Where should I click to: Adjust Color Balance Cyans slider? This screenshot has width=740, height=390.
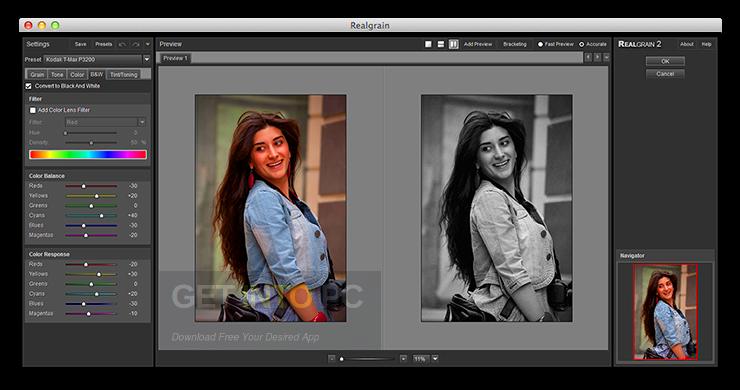[x=91, y=216]
